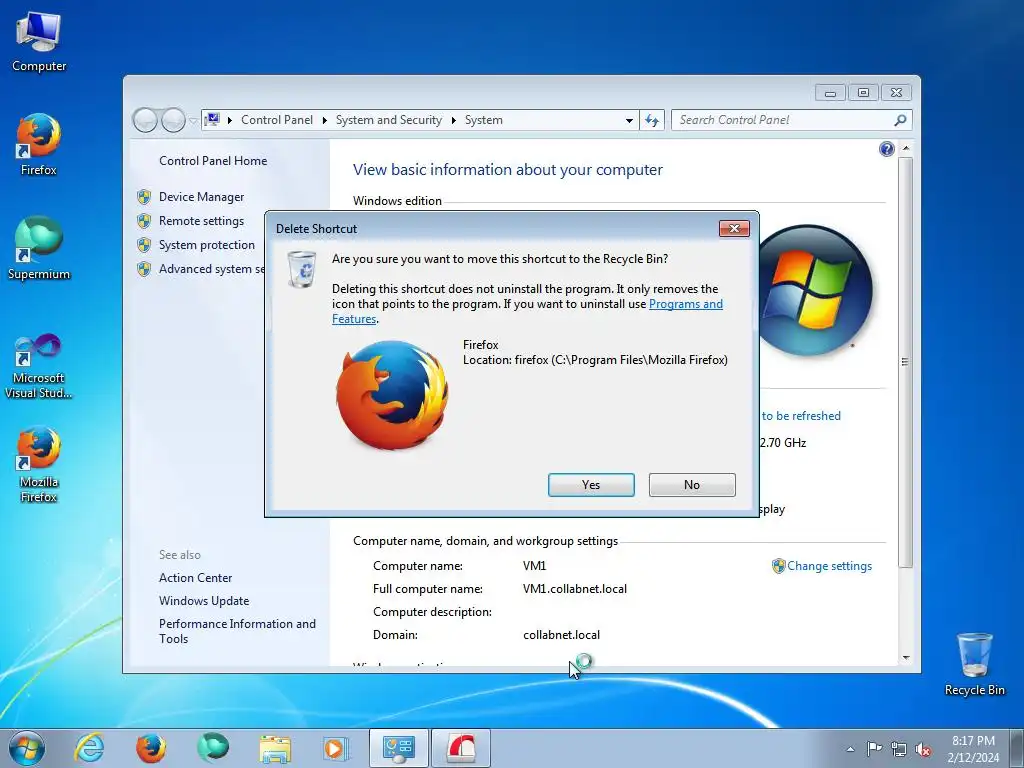Show hidden system tray icons
1024x768 pixels.
click(x=850, y=749)
